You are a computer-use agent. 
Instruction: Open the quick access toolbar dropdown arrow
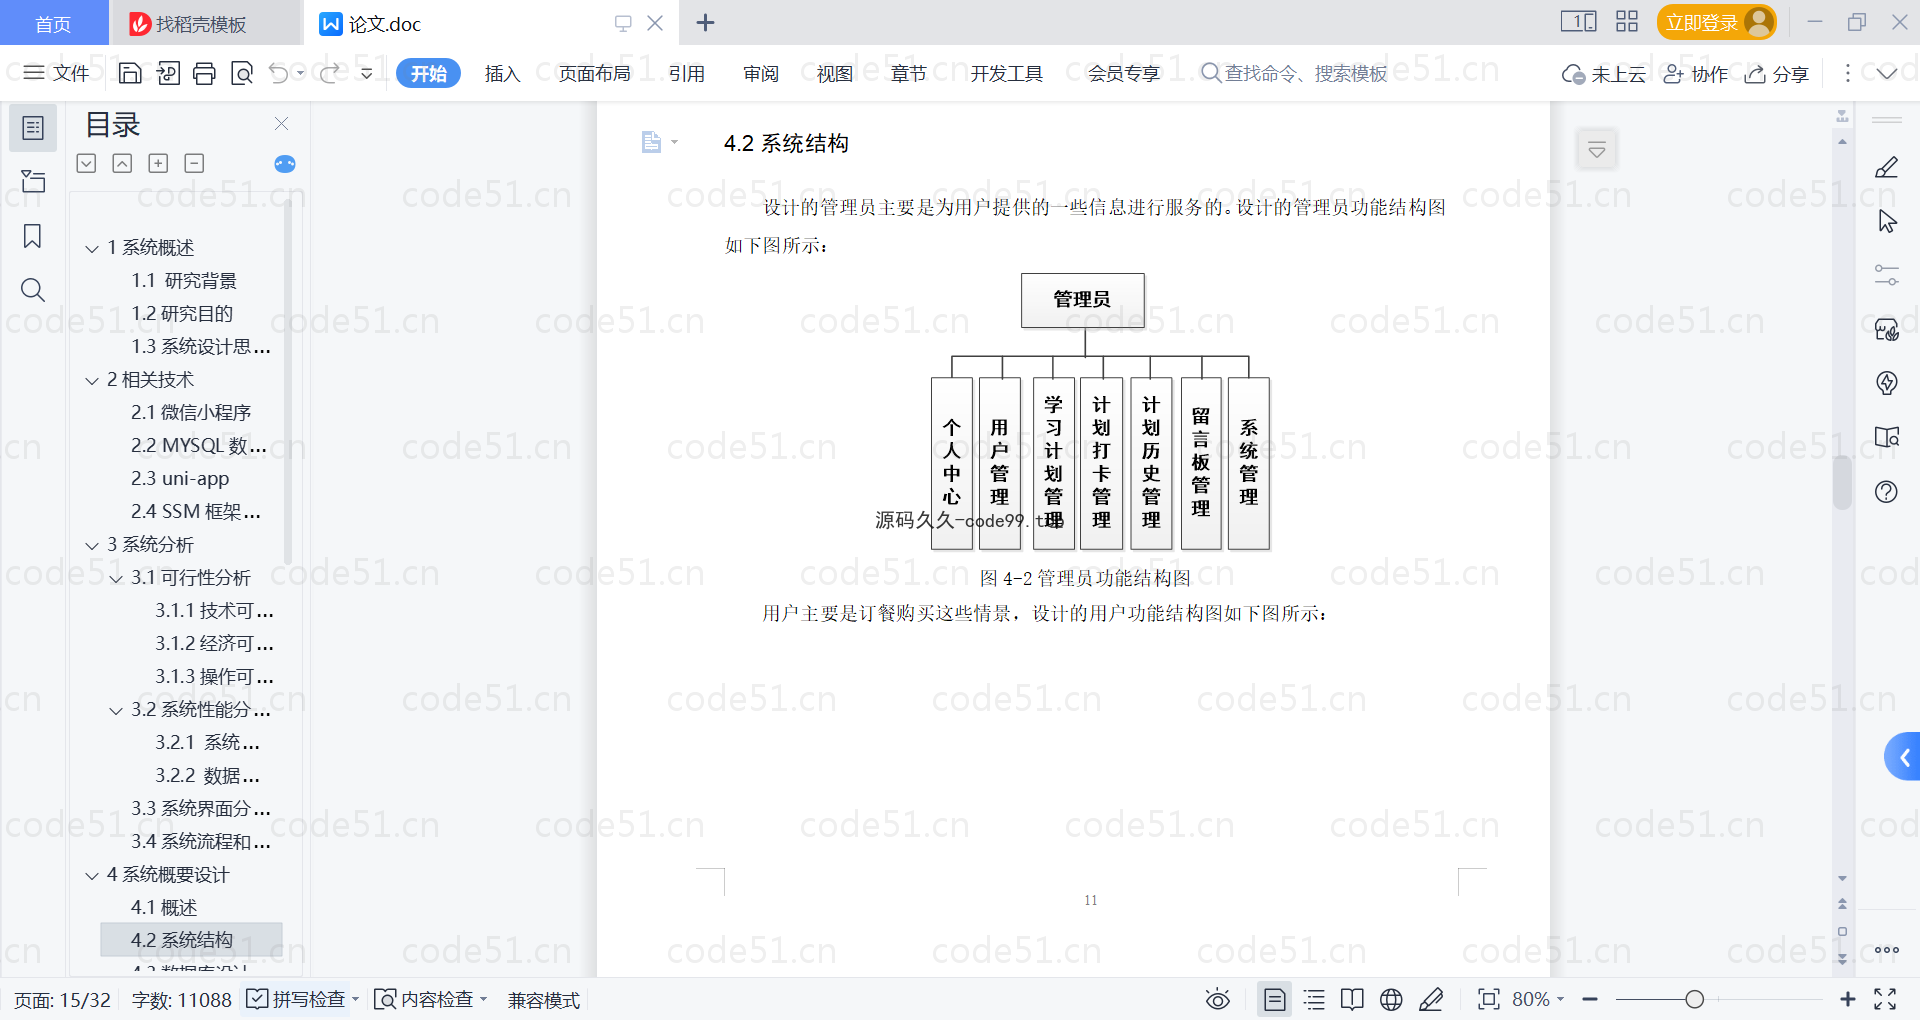(x=367, y=73)
